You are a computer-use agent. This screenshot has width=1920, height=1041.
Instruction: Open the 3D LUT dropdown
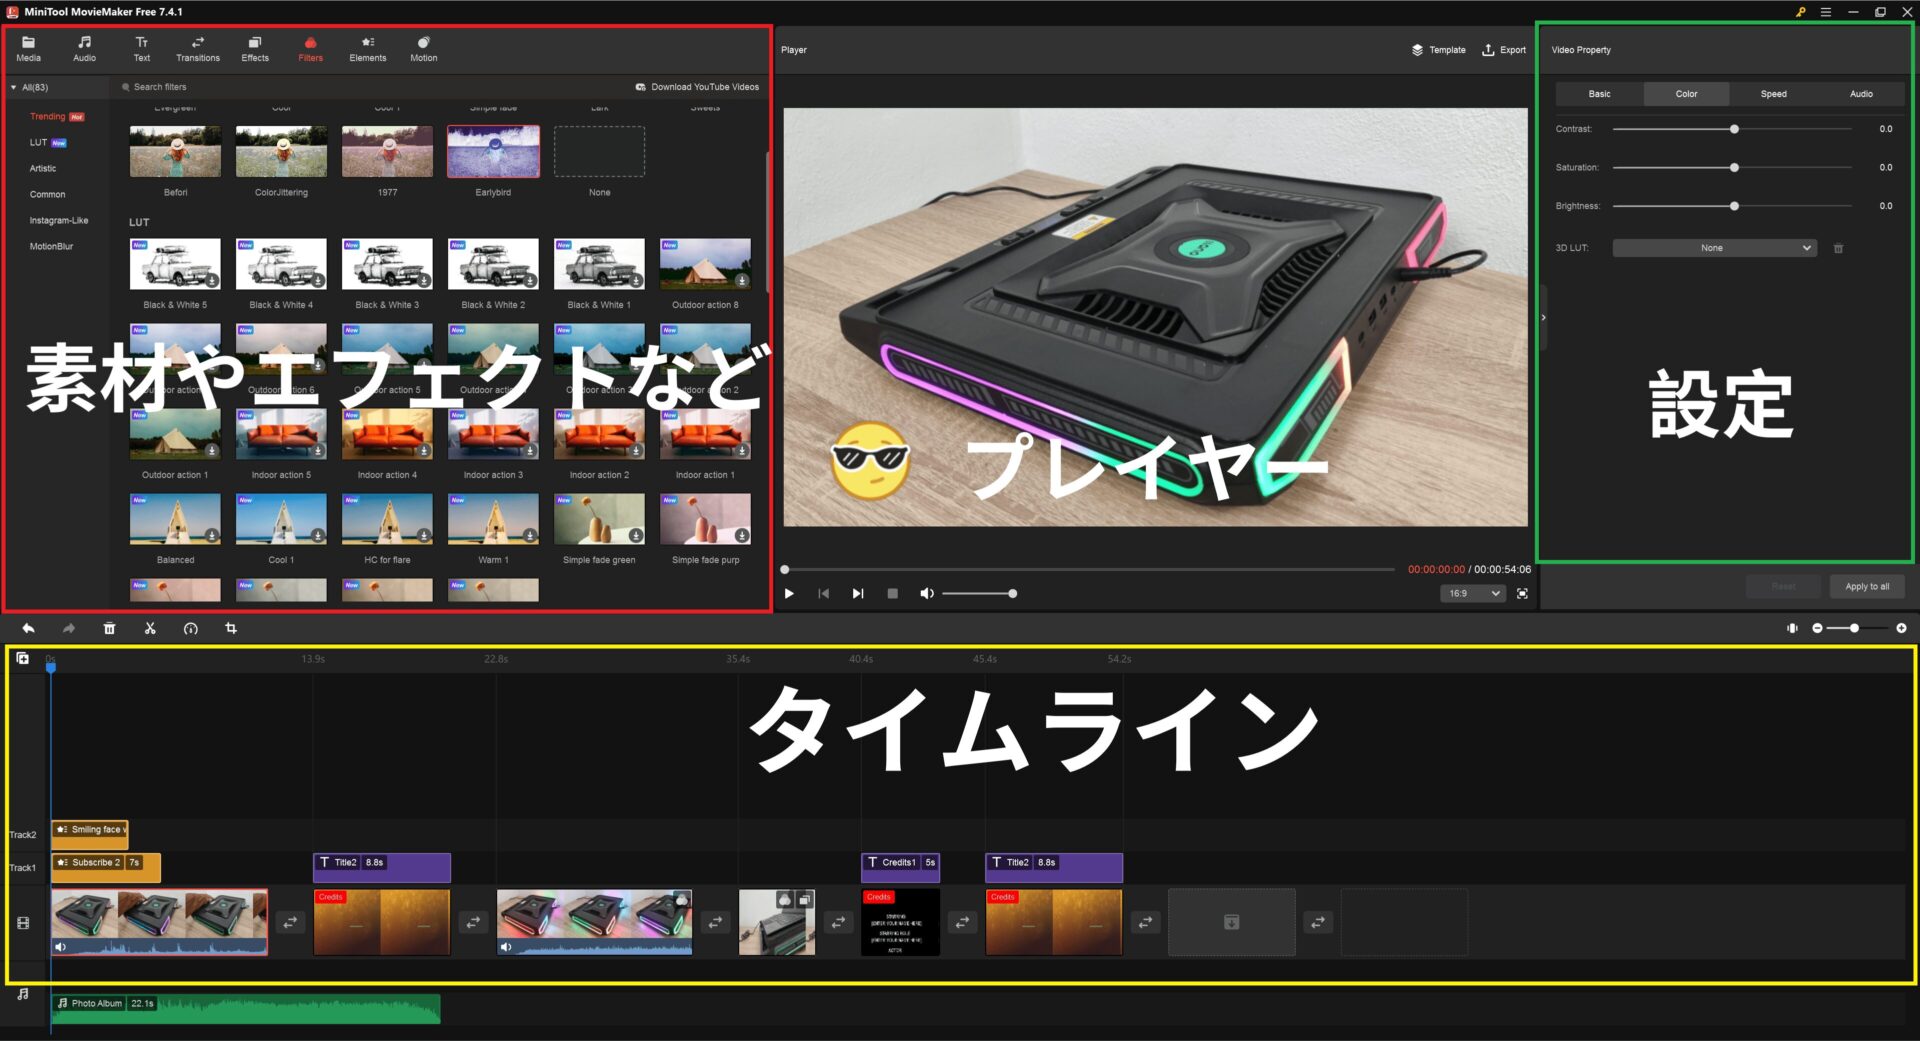1714,248
